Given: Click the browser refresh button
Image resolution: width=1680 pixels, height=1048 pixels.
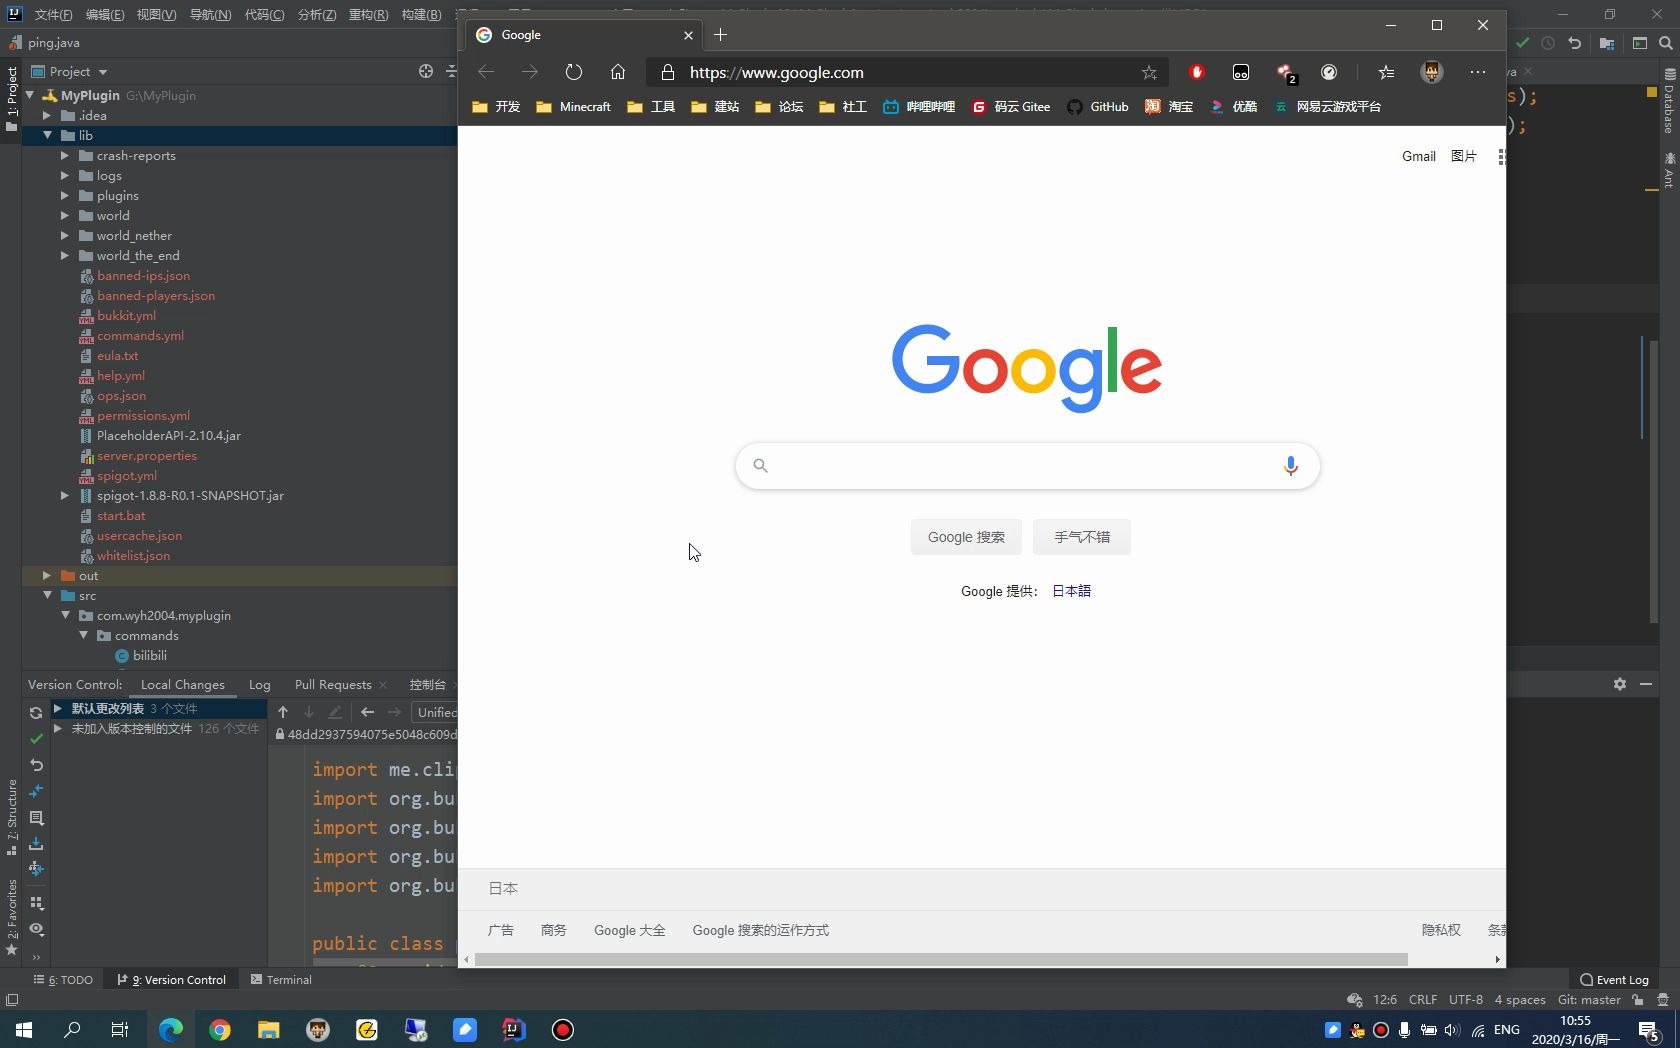Looking at the screenshot, I should click(x=573, y=72).
